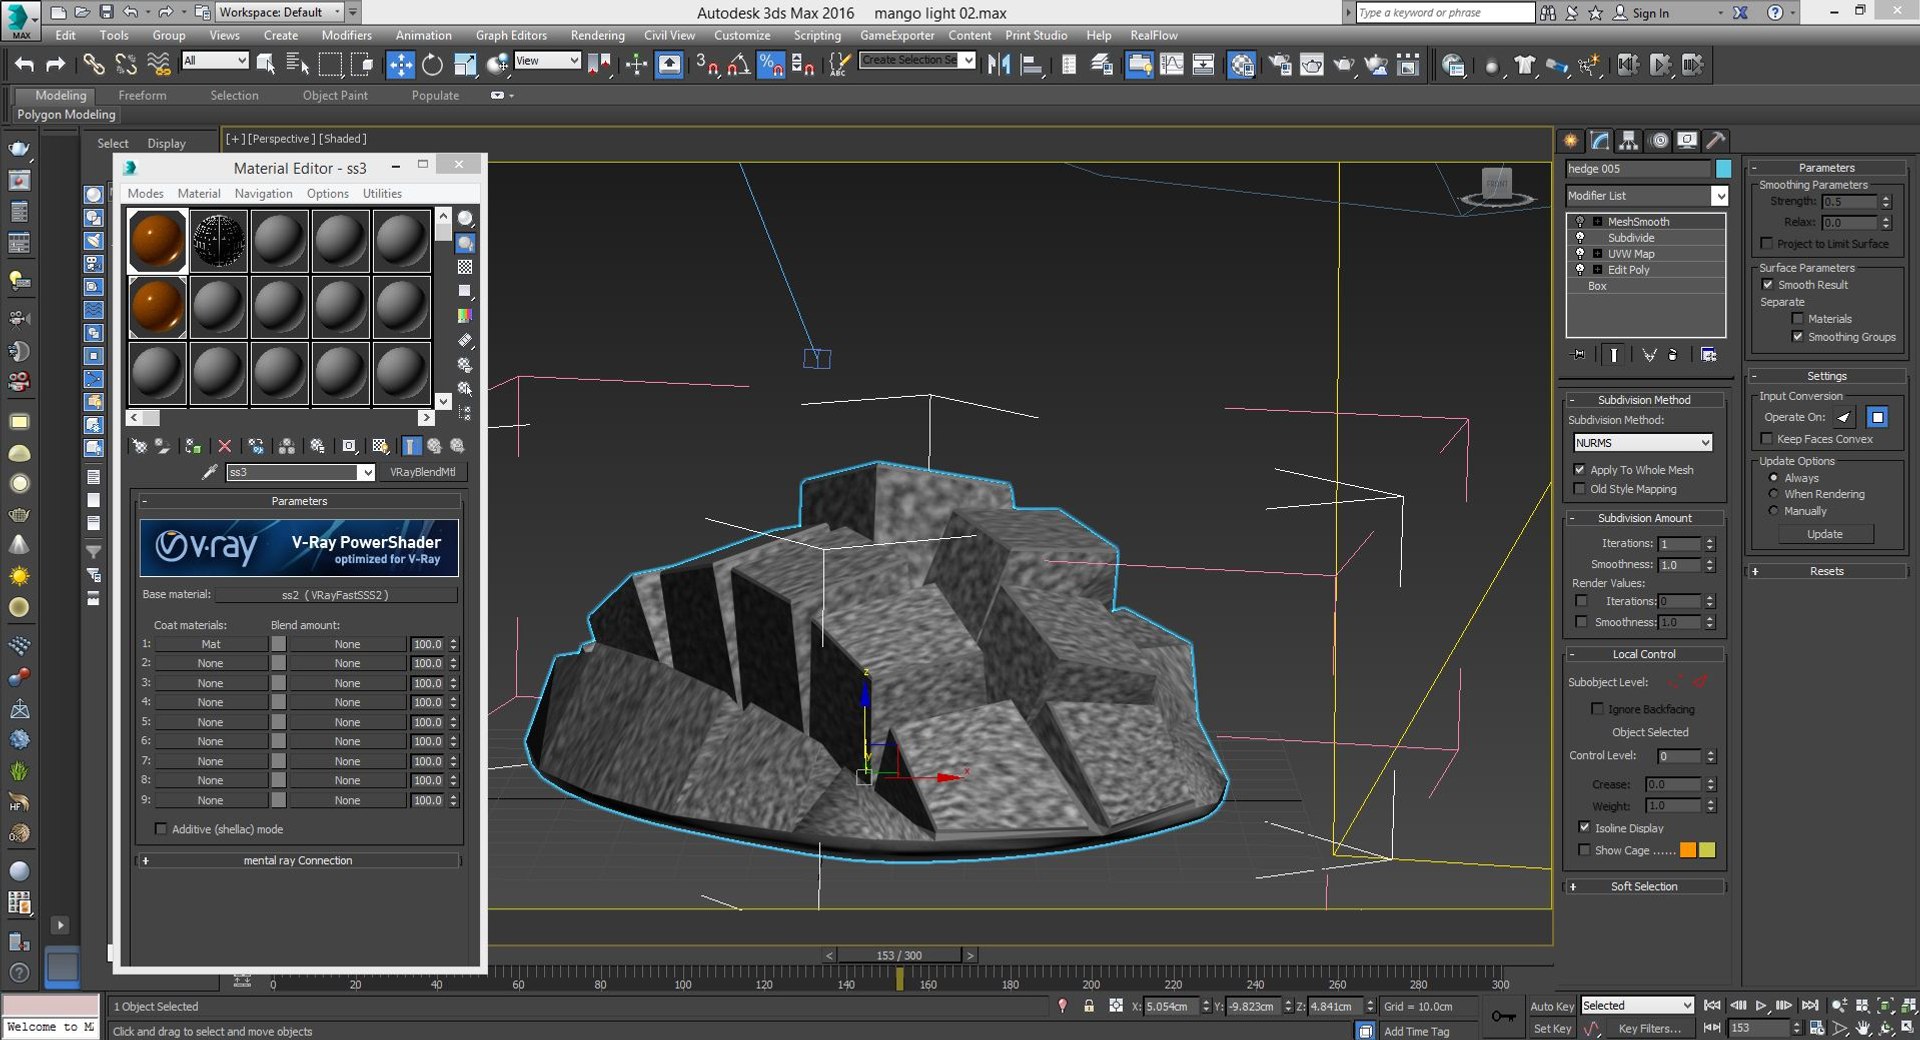Open the Hierarchy command panel tab

point(1629,140)
